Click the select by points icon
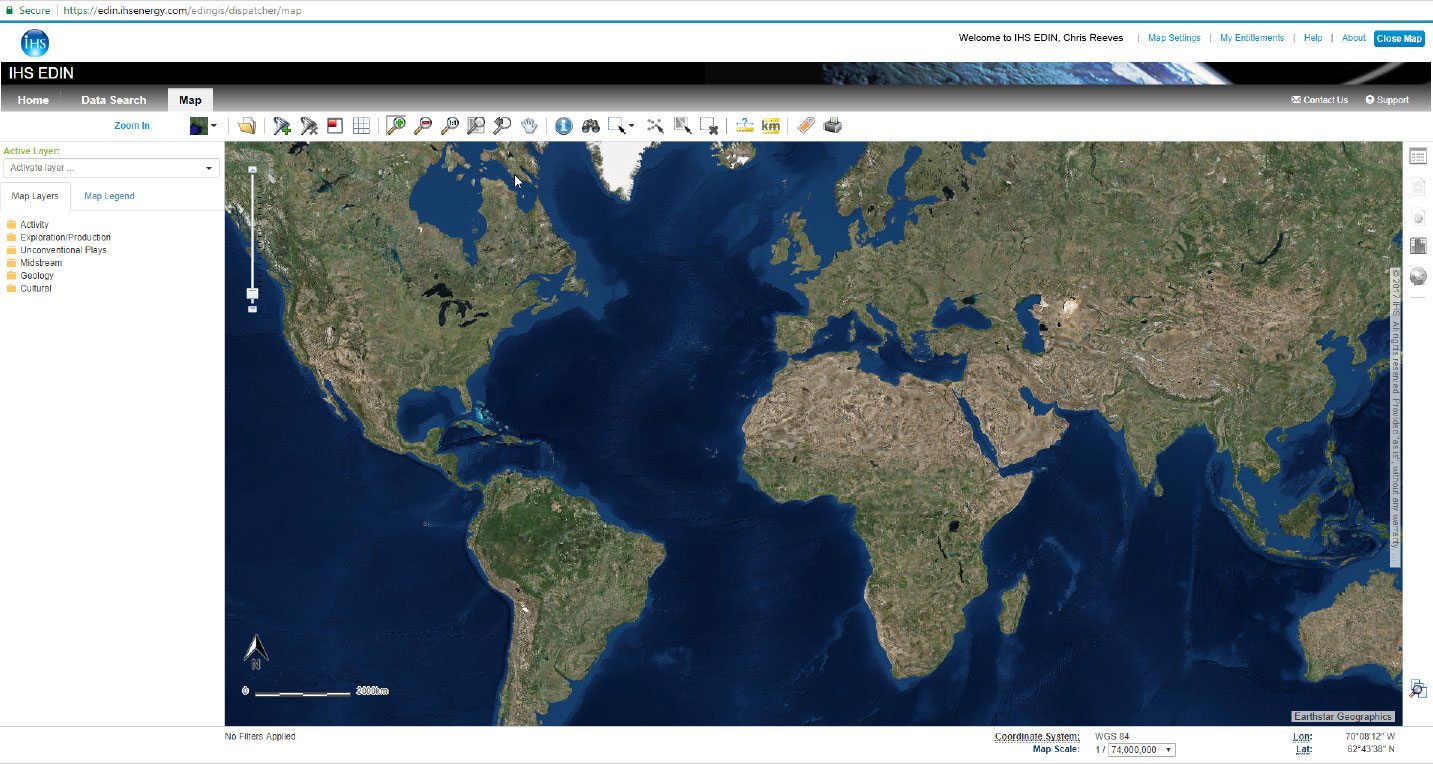 click(x=655, y=126)
